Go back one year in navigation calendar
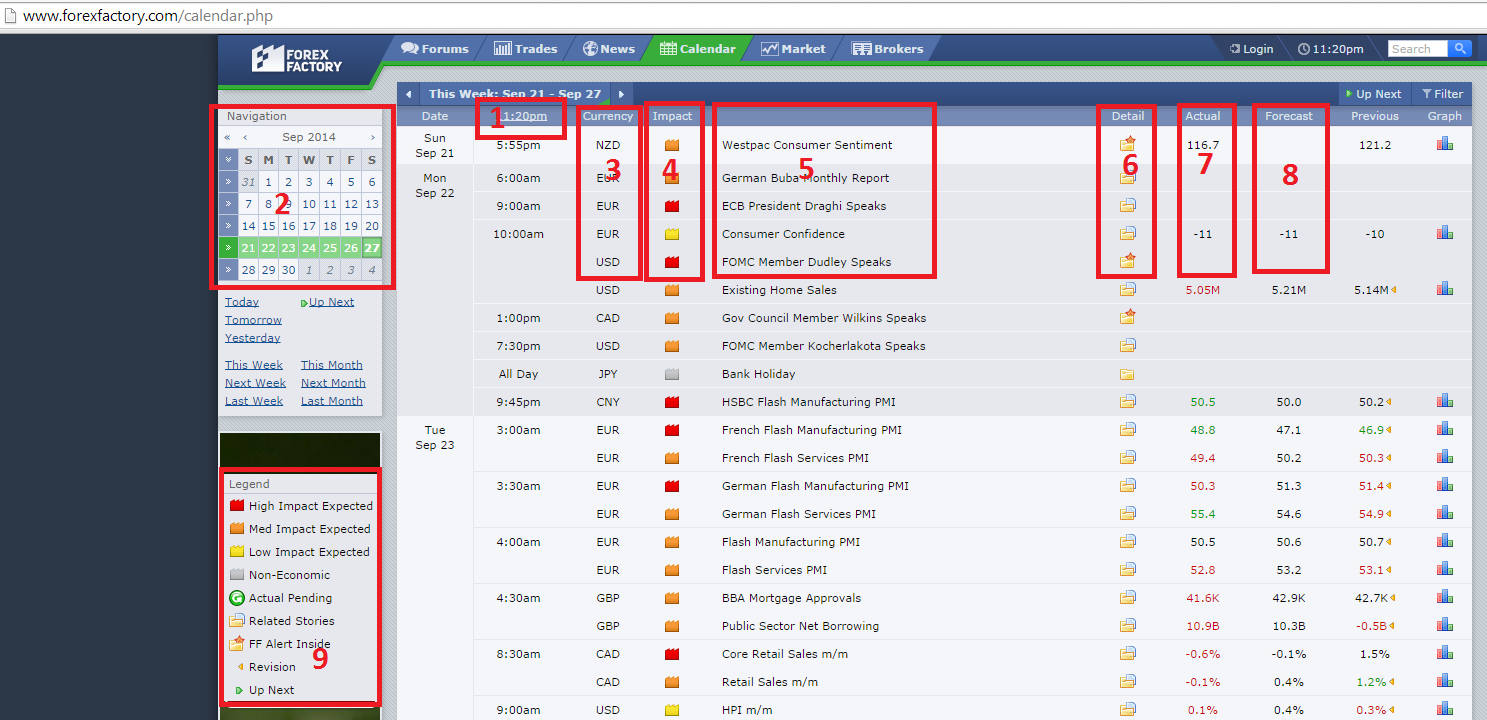This screenshot has width=1487, height=720. 227,137
